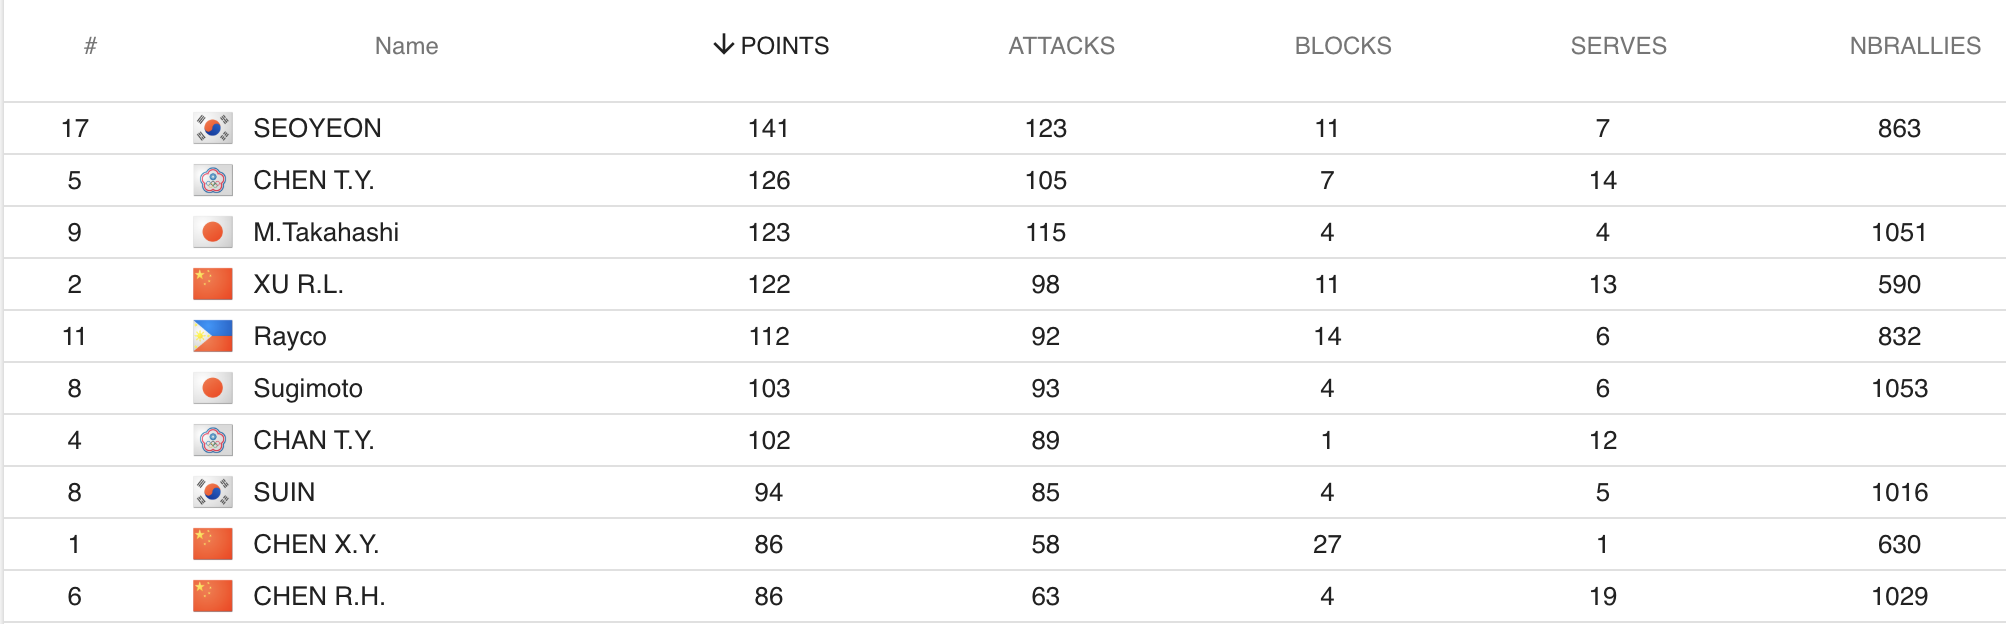Click Chinese Taipei flag beside CHEN T.Y.
The width and height of the screenshot is (2006, 624).
tap(212, 180)
